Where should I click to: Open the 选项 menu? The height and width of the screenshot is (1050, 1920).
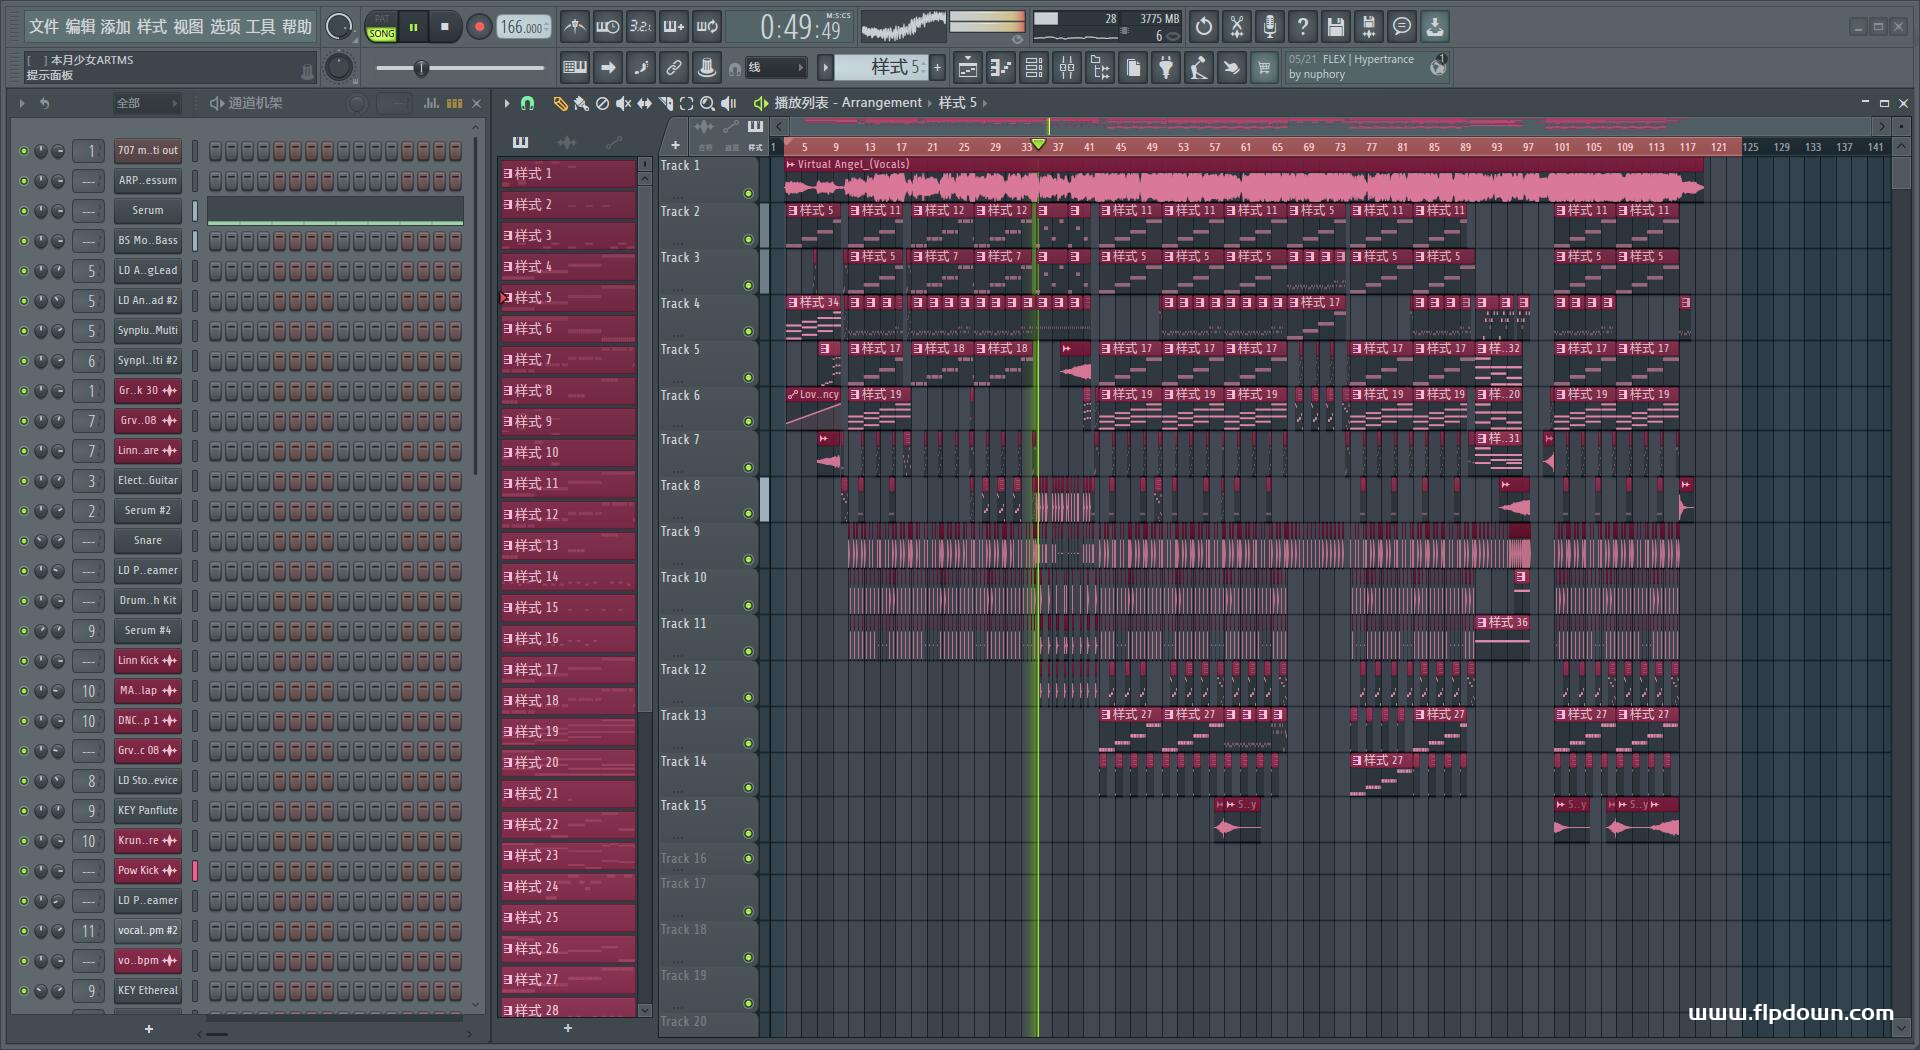coord(224,27)
